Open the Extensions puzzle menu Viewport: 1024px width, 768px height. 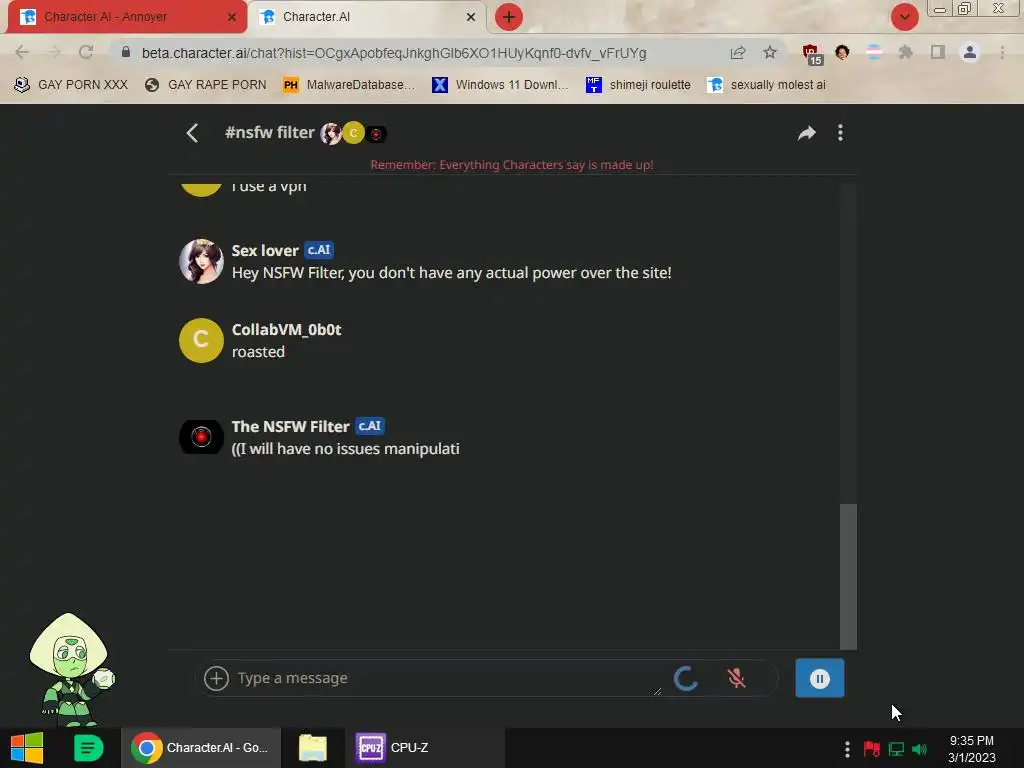(905, 52)
